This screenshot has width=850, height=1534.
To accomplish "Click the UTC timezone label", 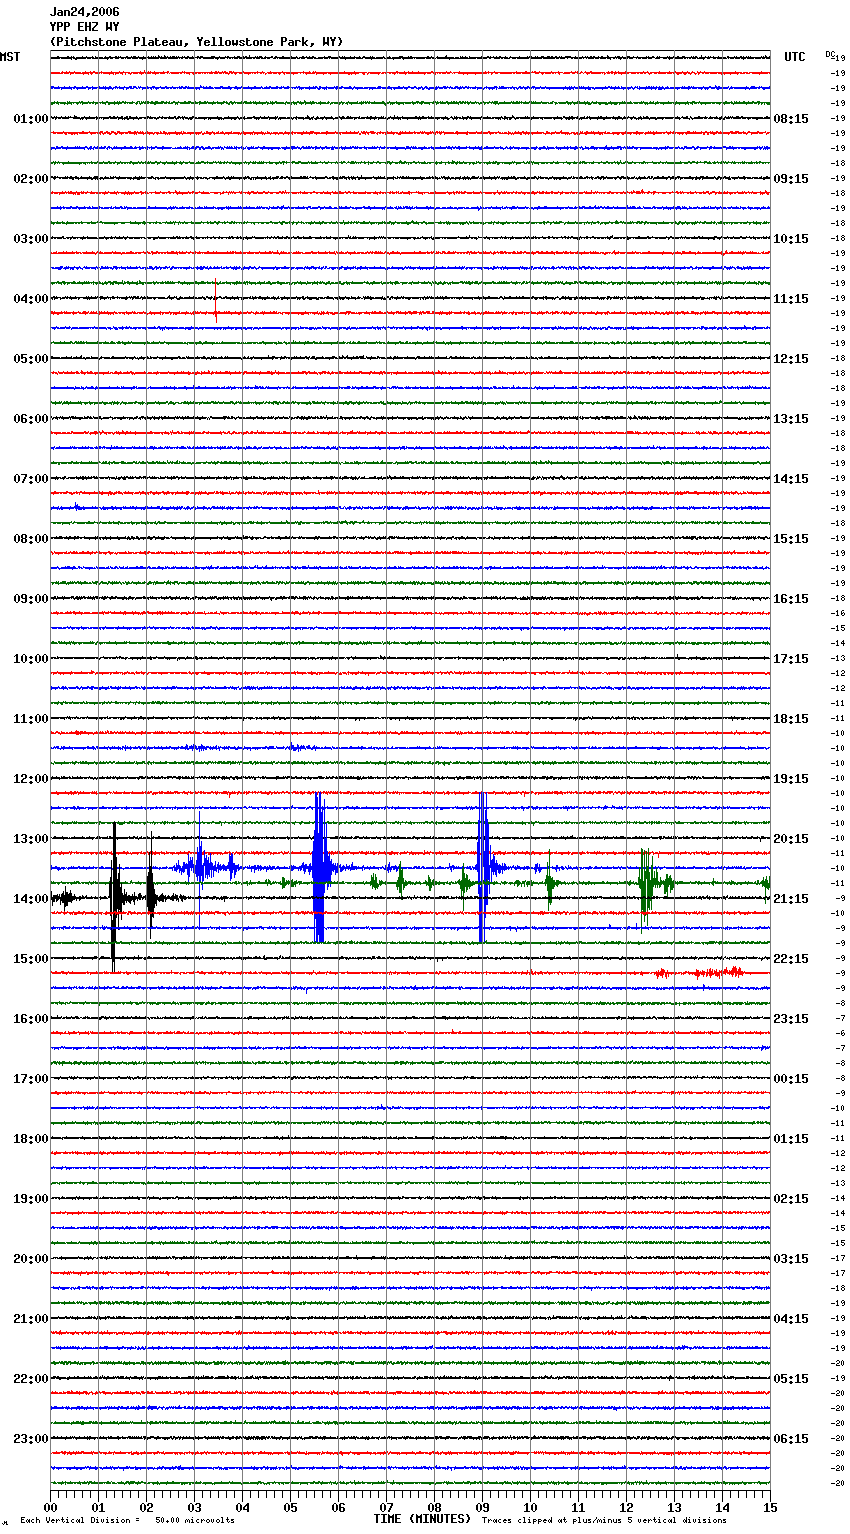I will coord(794,57).
